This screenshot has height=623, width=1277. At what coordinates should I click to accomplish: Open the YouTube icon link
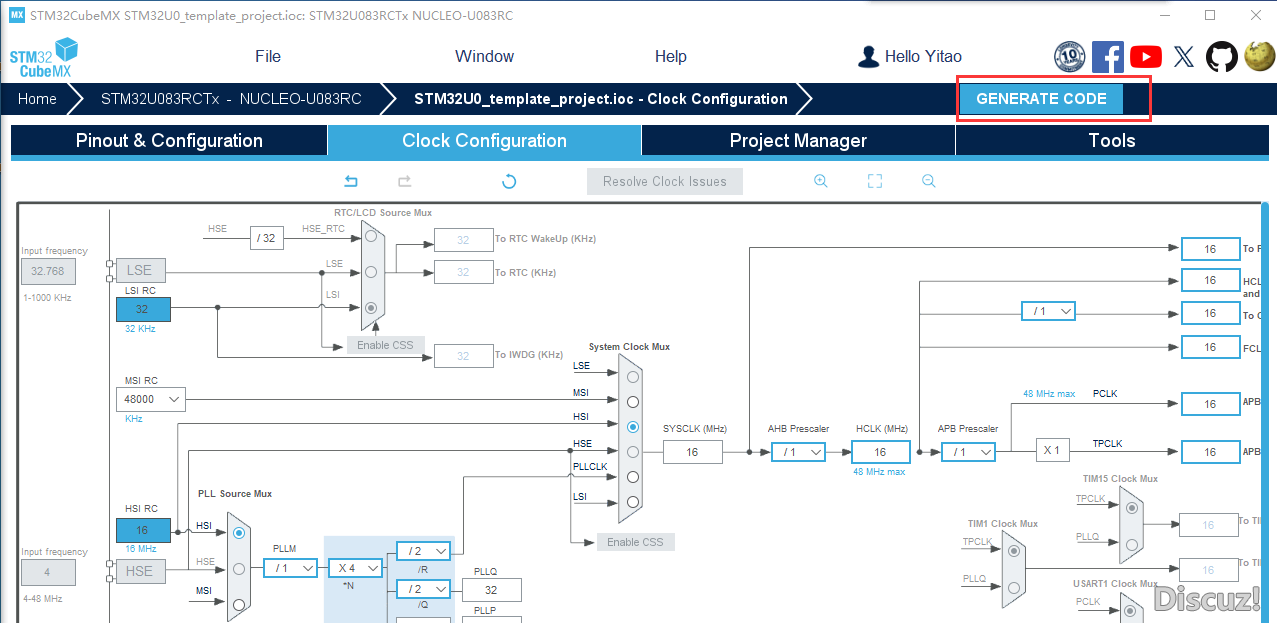[1146, 57]
